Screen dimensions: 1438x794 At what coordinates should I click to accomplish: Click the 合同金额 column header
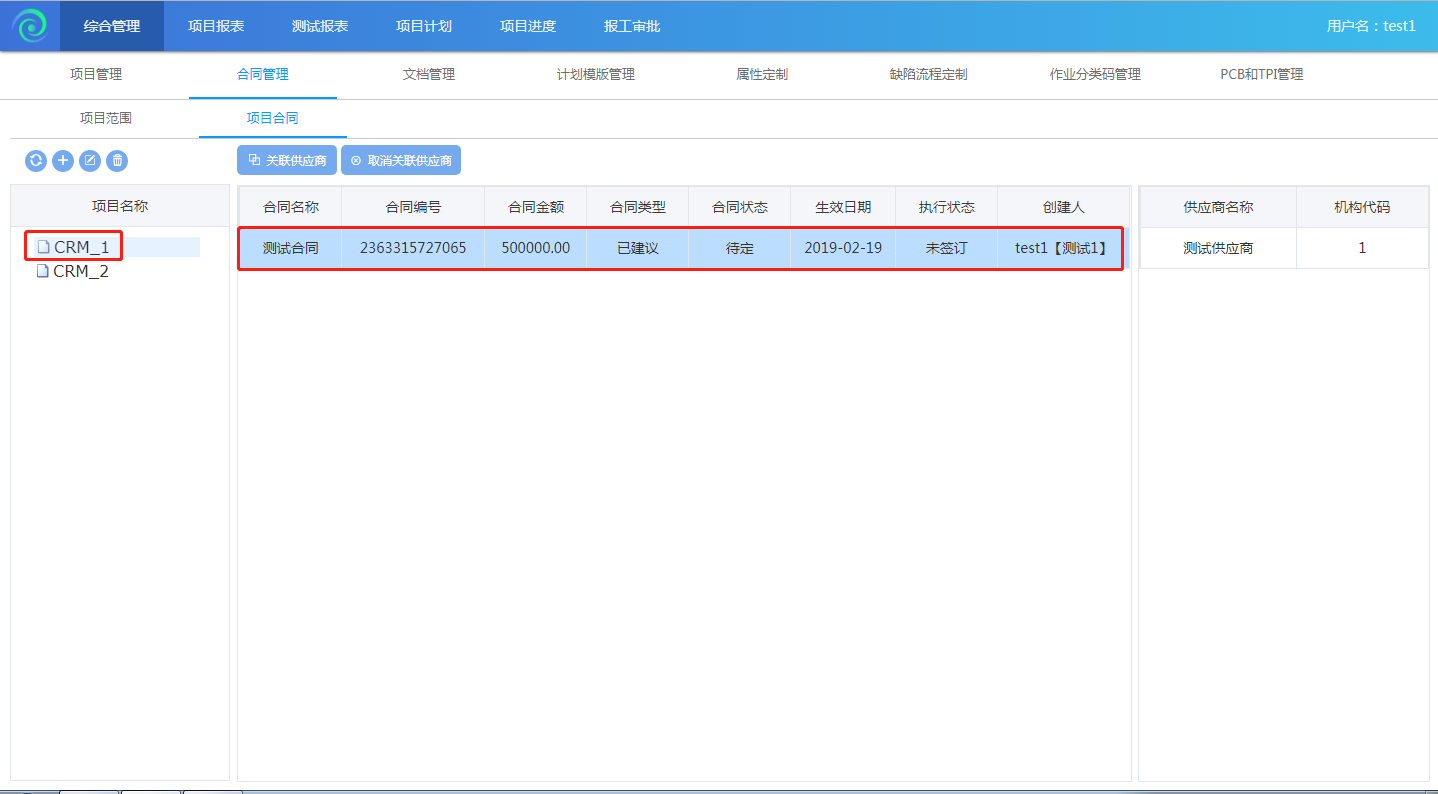pos(536,207)
